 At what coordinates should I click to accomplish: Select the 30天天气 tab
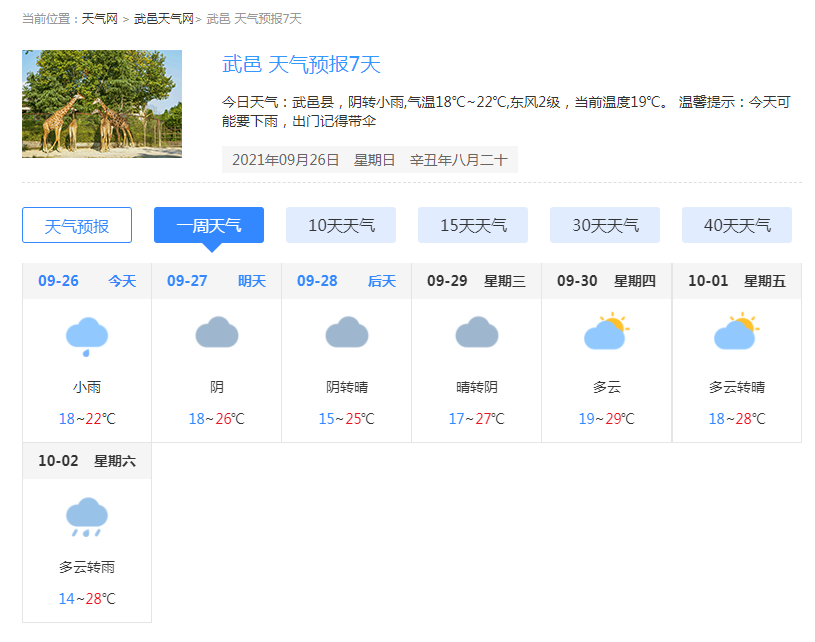pyautogui.click(x=605, y=225)
